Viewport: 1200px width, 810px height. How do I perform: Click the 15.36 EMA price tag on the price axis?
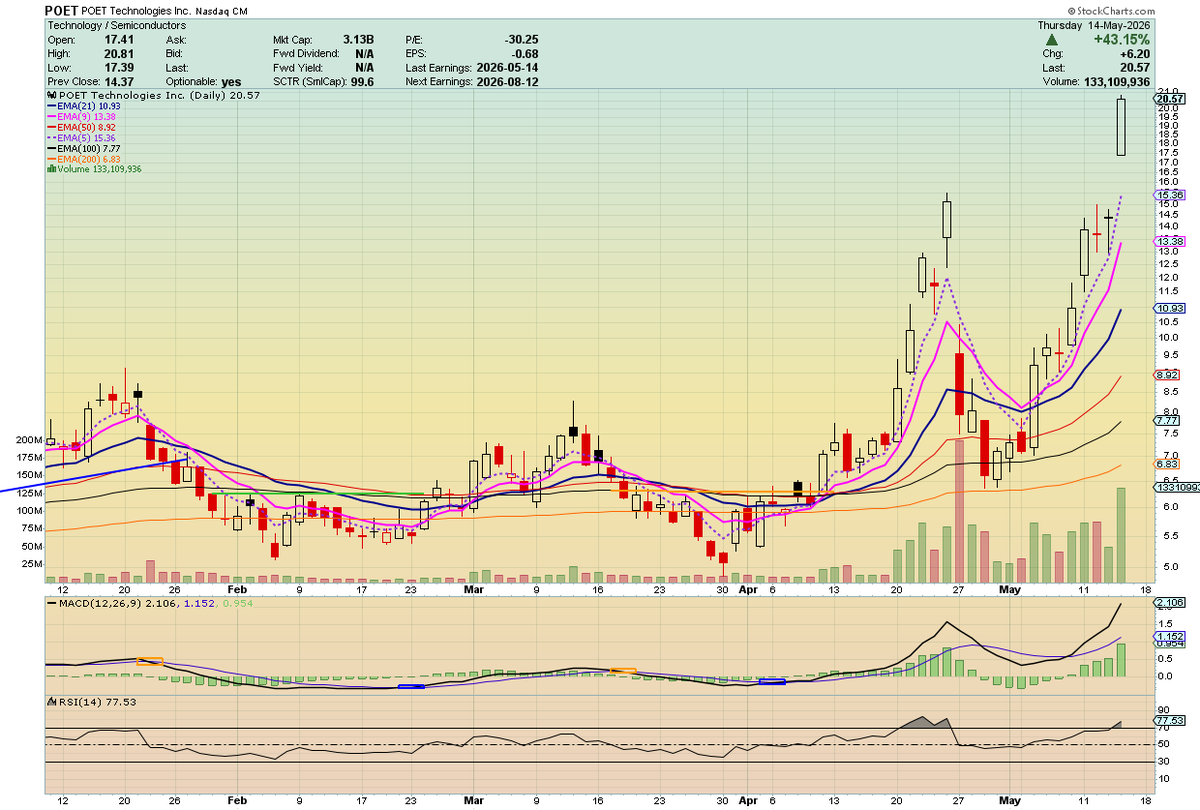pyautogui.click(x=1169, y=195)
